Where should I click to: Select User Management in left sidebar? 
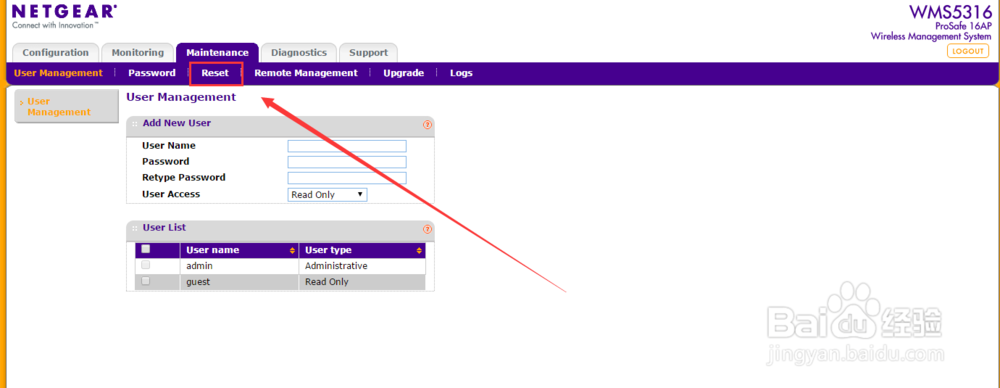(x=66, y=107)
